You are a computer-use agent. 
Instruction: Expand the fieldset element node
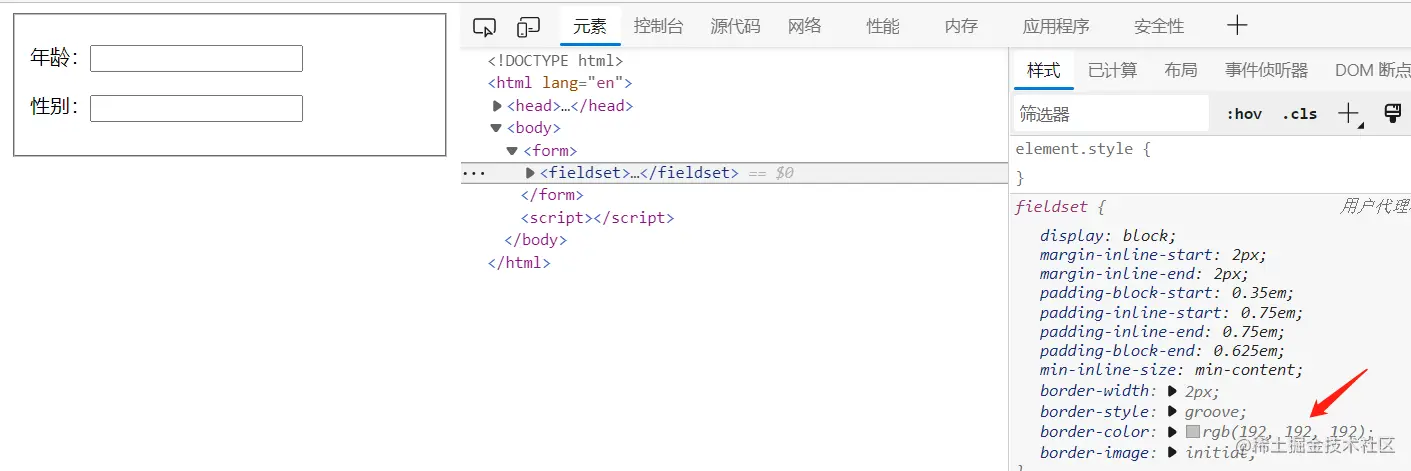pyautogui.click(x=531, y=173)
